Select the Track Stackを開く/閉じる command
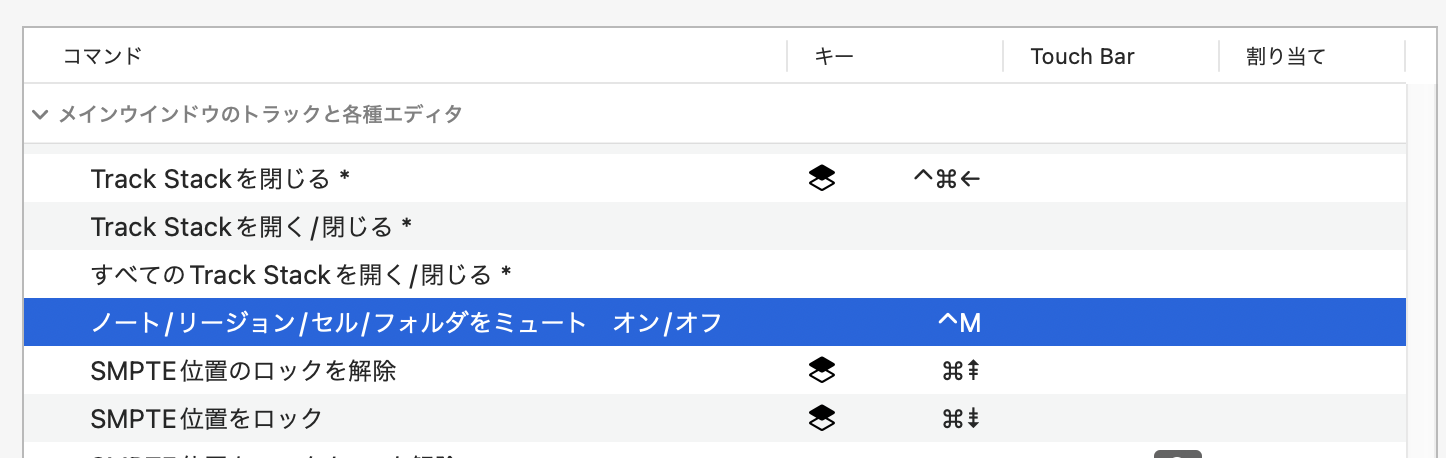Image resolution: width=1446 pixels, height=458 pixels. tap(251, 227)
